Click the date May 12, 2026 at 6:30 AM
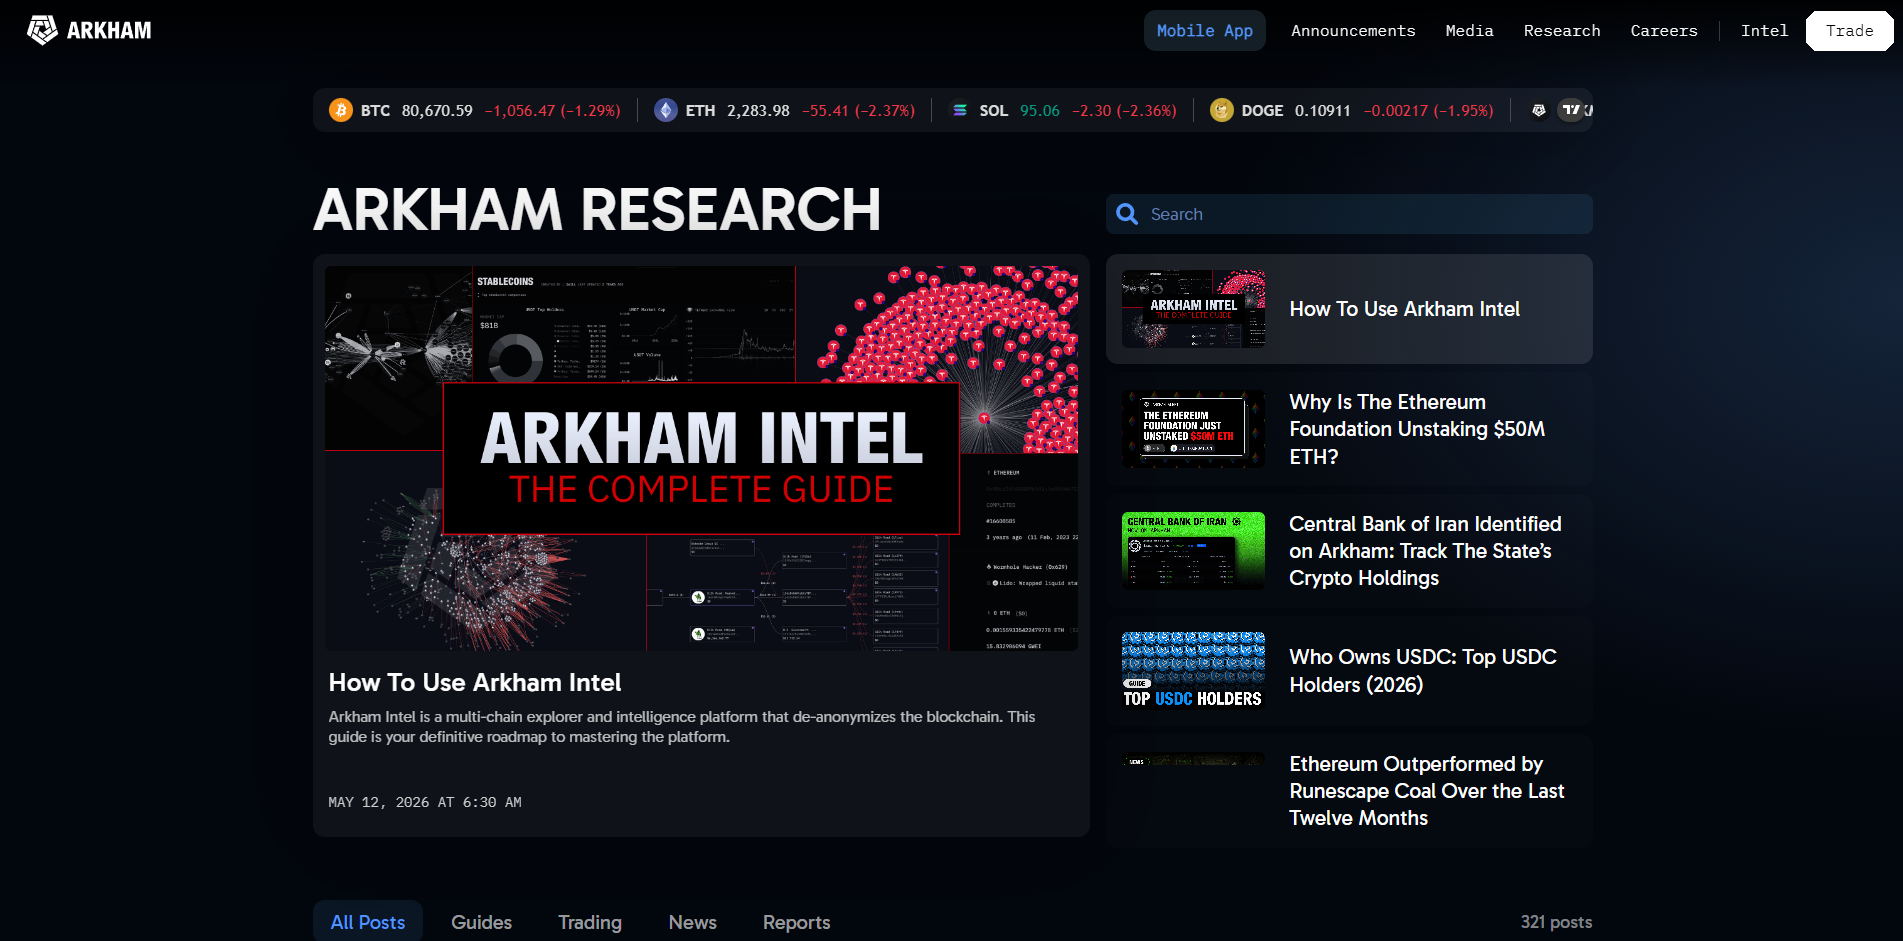The height and width of the screenshot is (941, 1903). point(425,802)
